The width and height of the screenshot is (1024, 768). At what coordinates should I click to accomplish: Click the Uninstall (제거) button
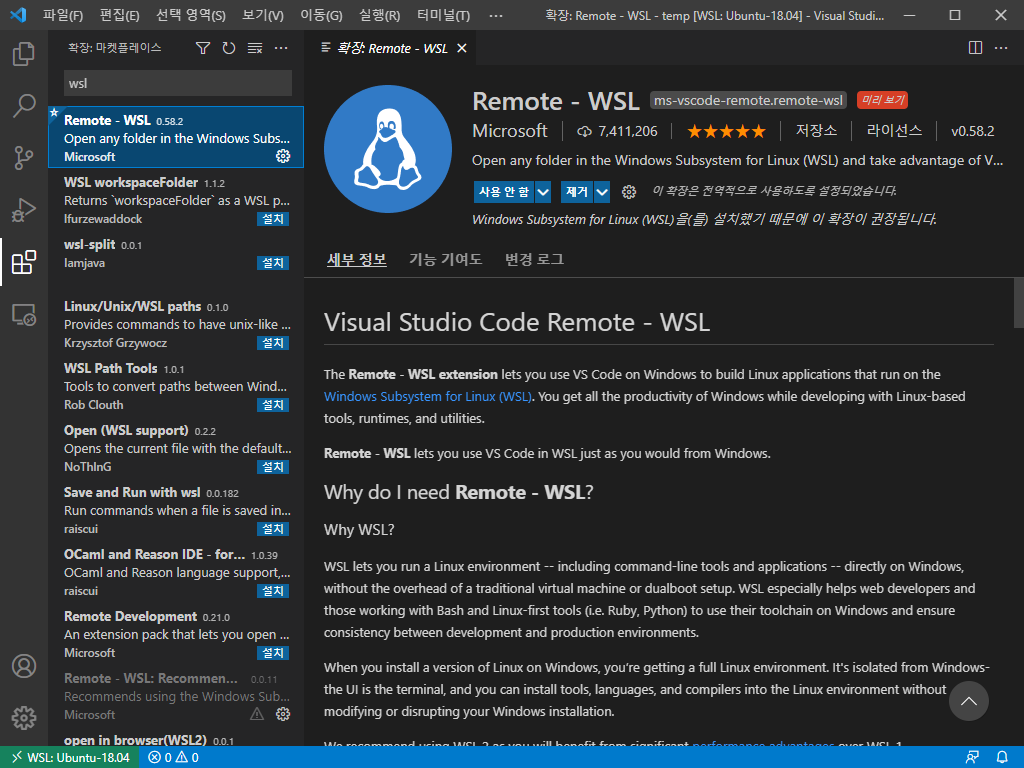pos(577,192)
